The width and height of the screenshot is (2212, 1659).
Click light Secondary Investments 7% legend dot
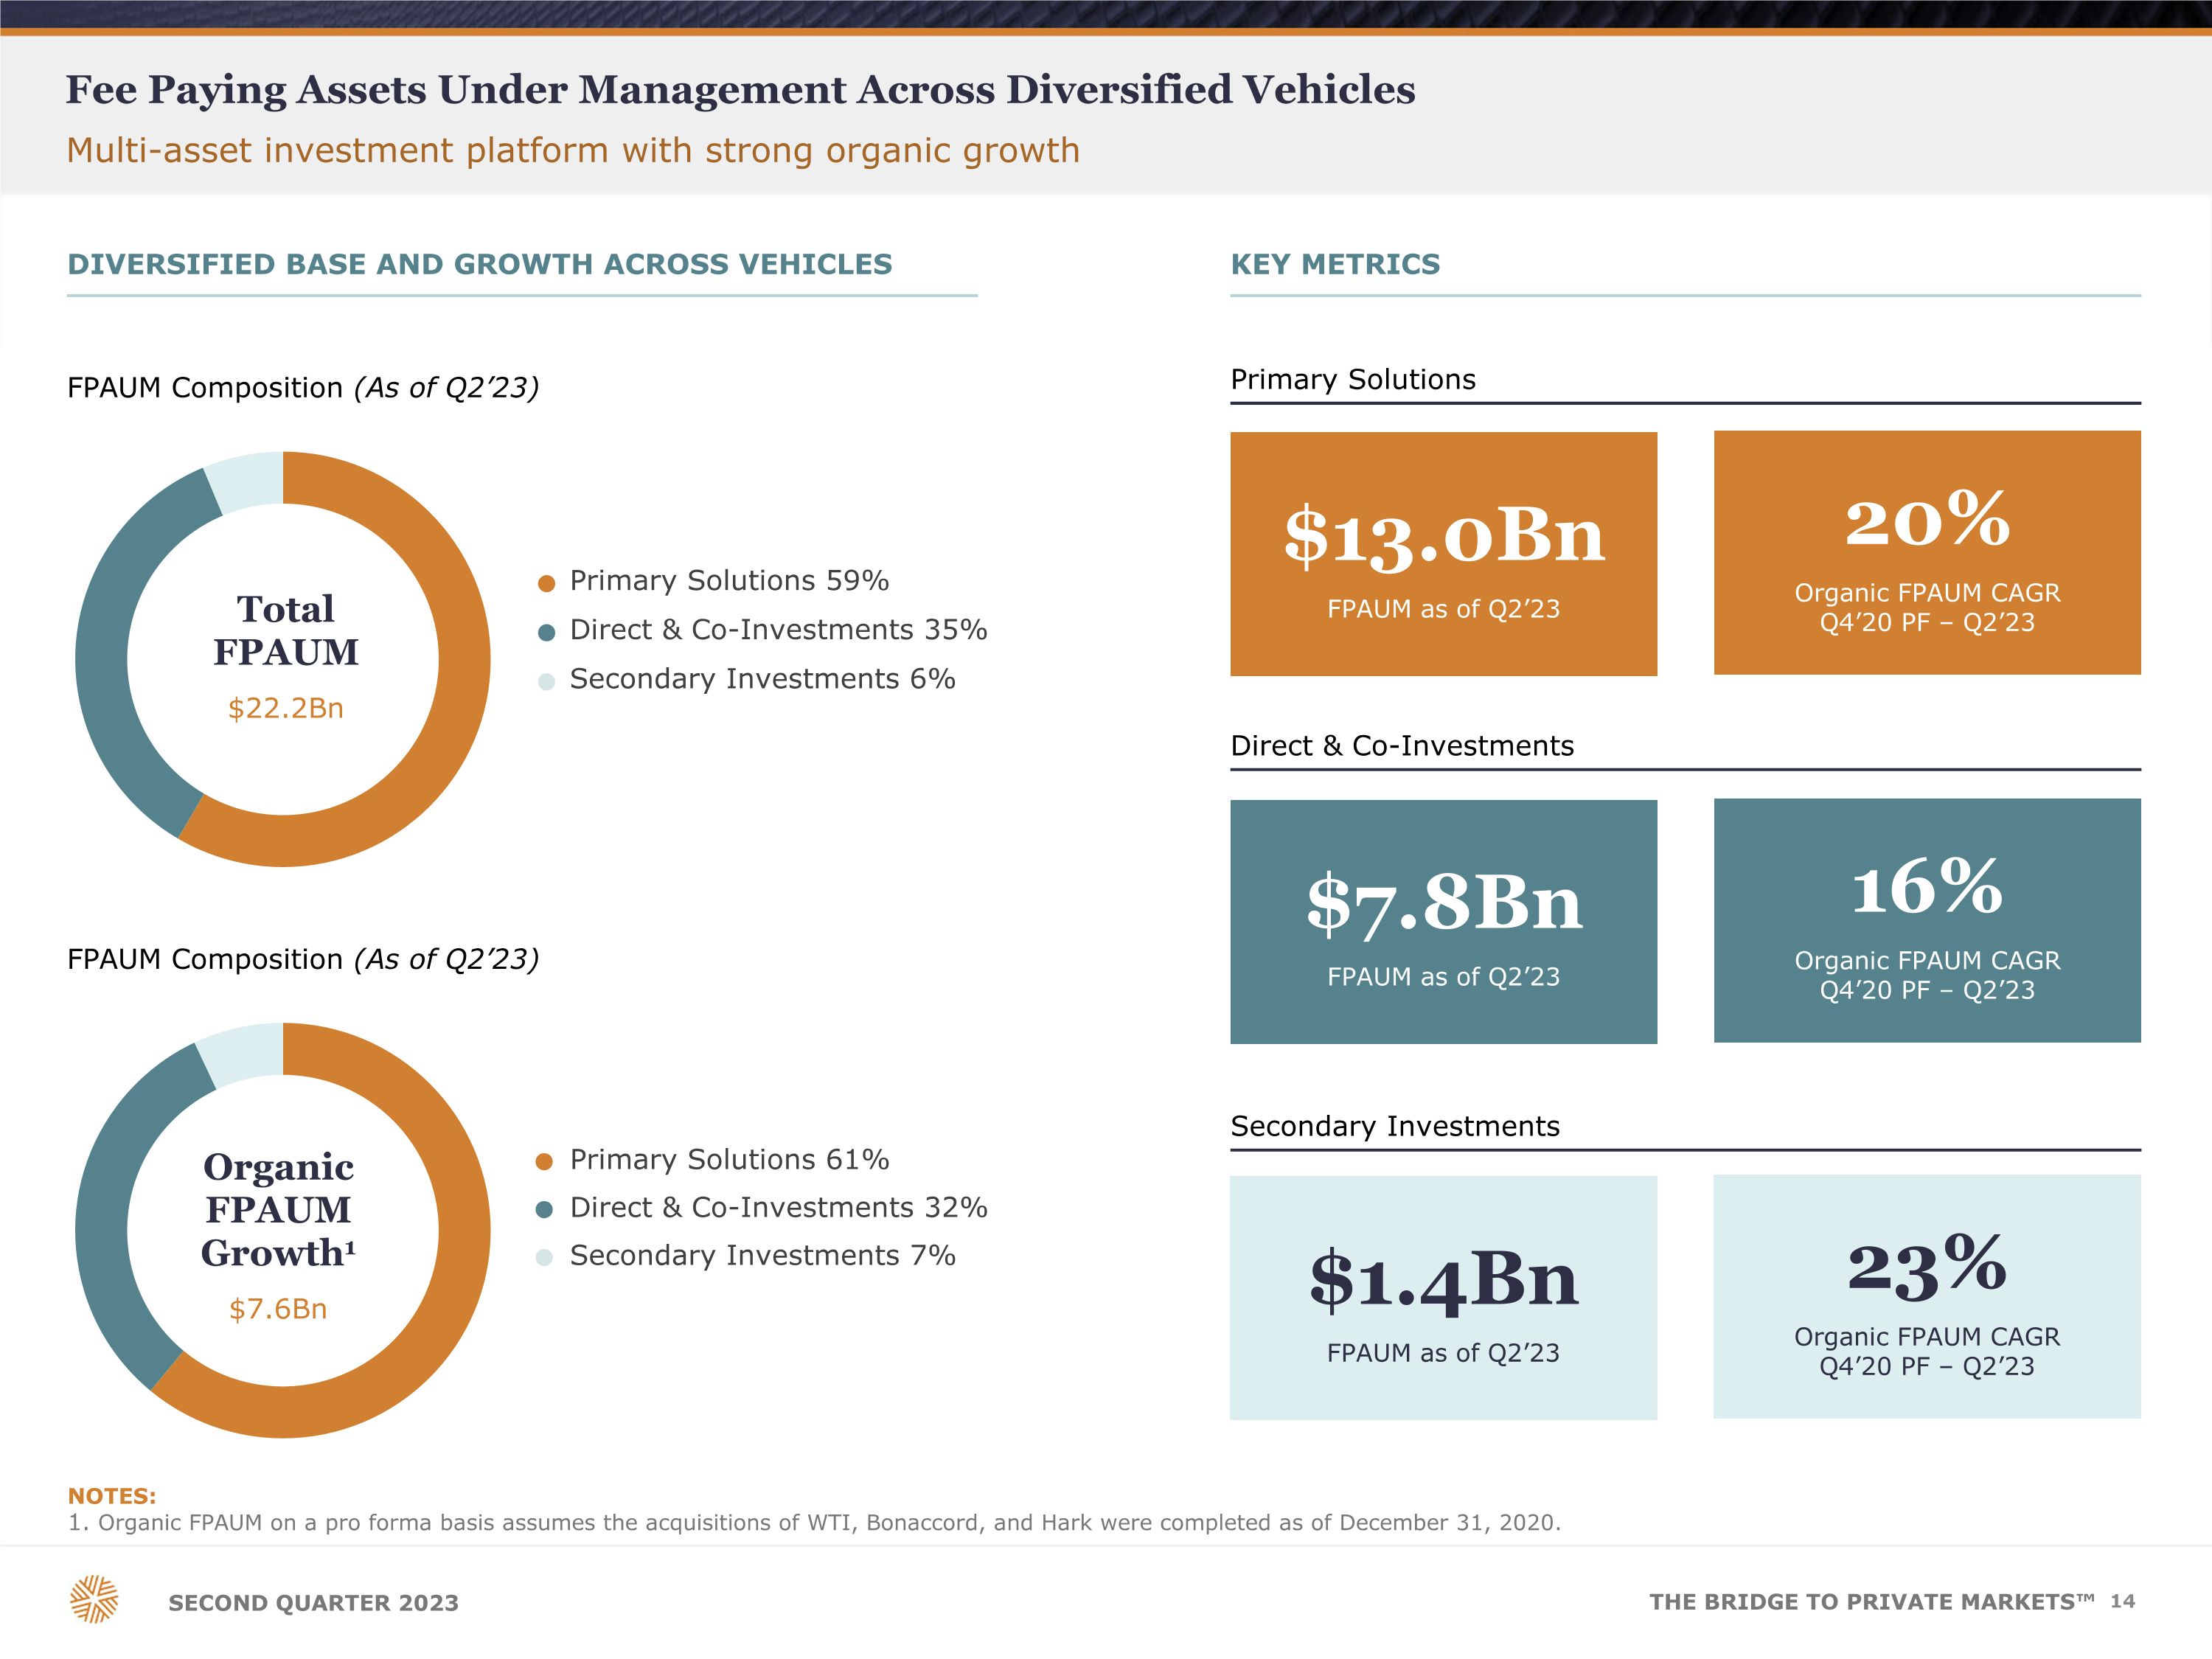[x=544, y=1258]
